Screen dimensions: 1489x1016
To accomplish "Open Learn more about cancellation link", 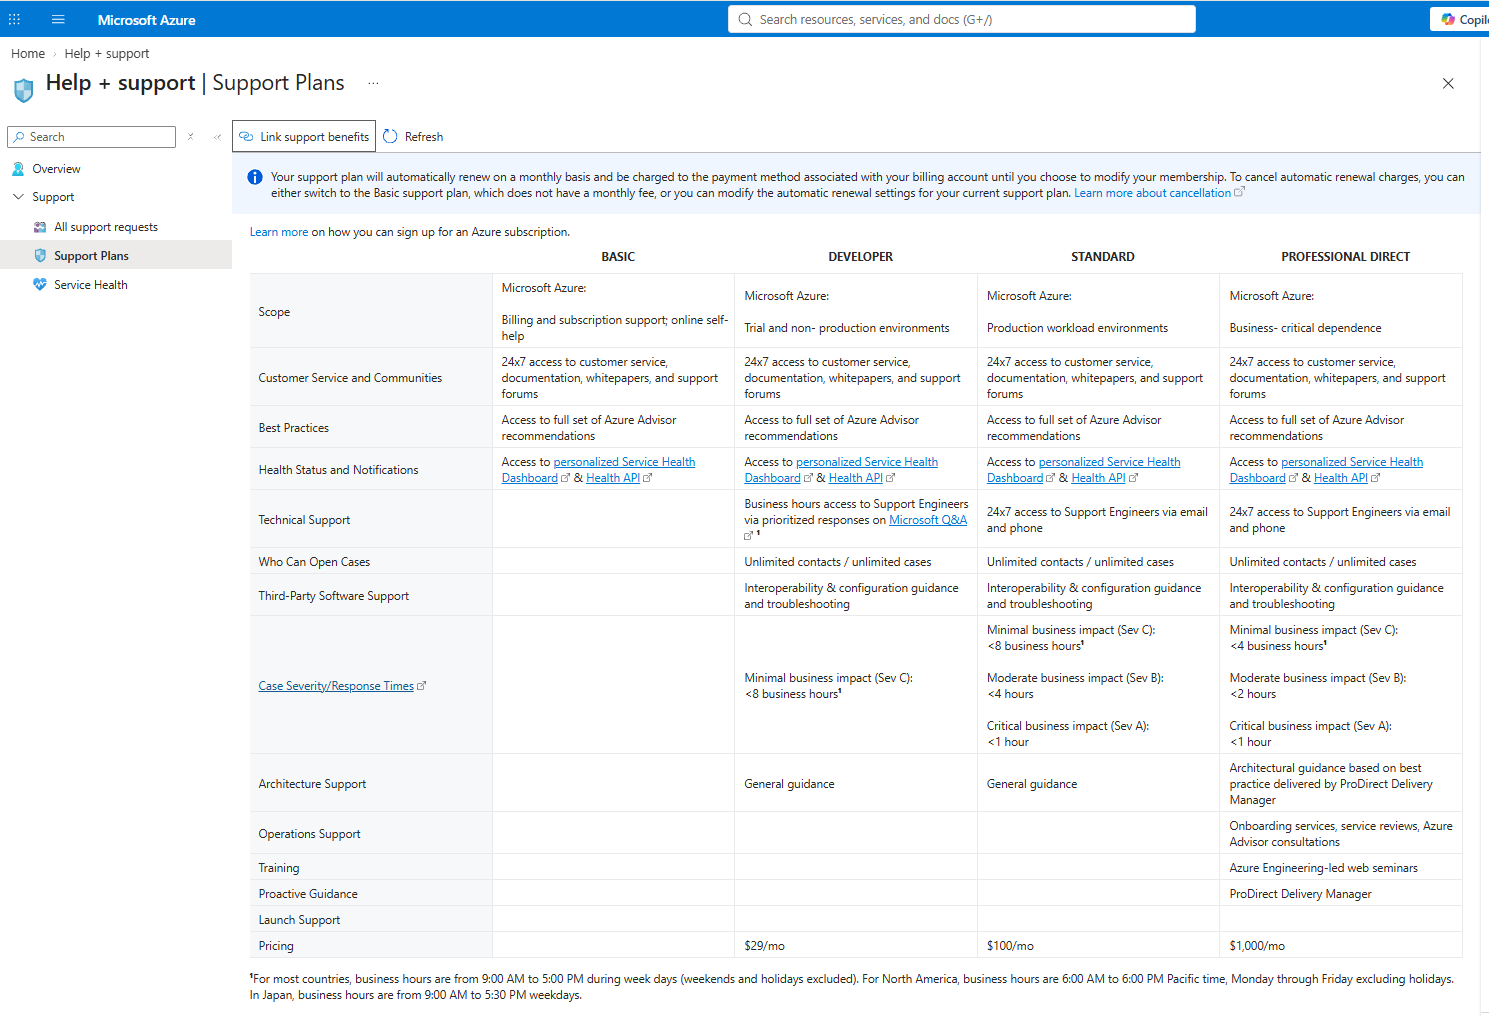I will (x=1152, y=193).
